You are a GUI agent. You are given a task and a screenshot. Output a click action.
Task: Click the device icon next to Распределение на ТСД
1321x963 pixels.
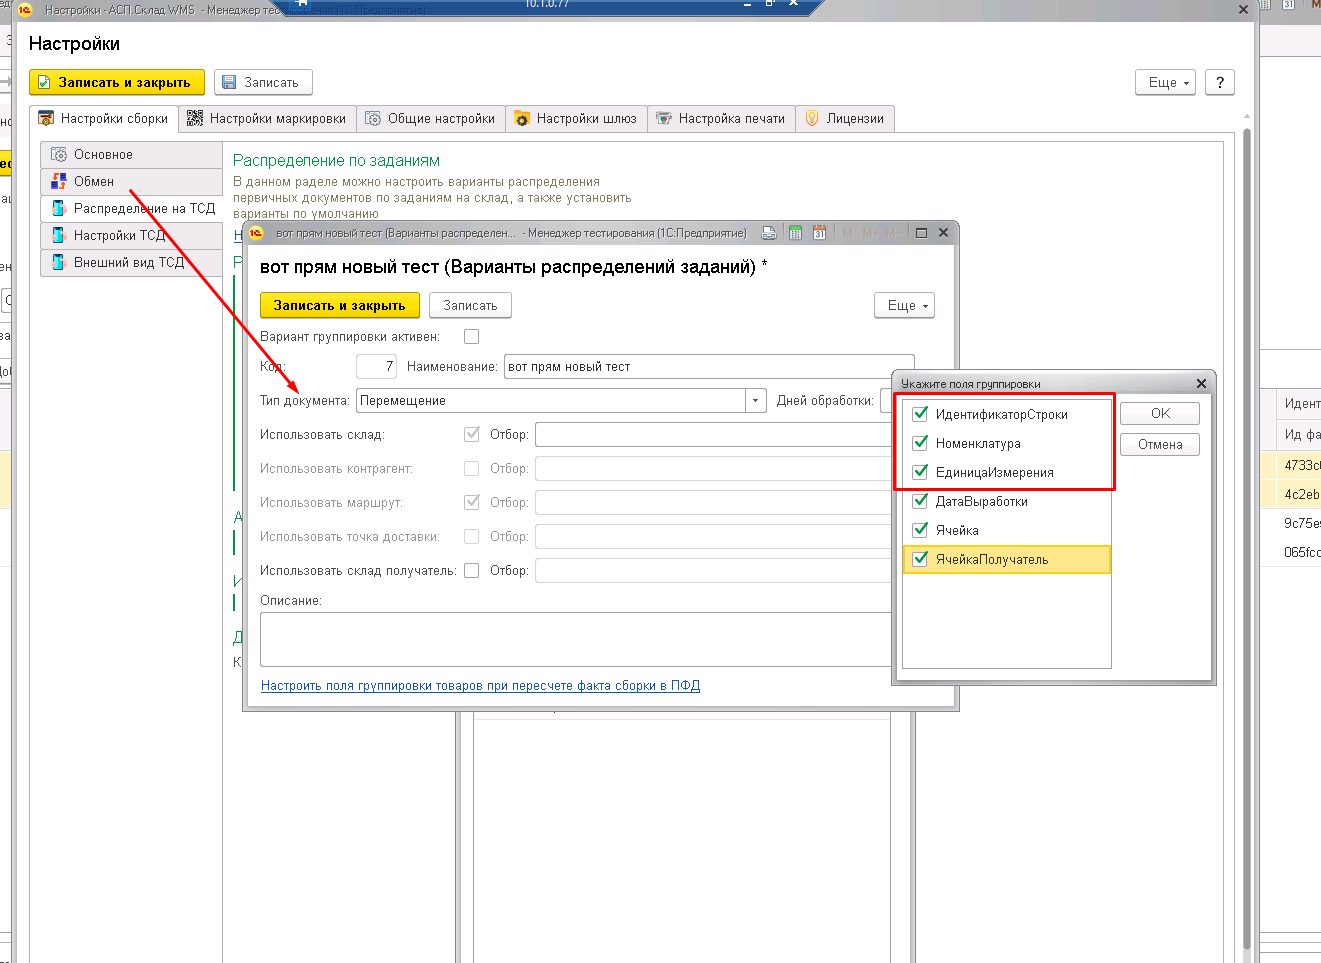[59, 208]
